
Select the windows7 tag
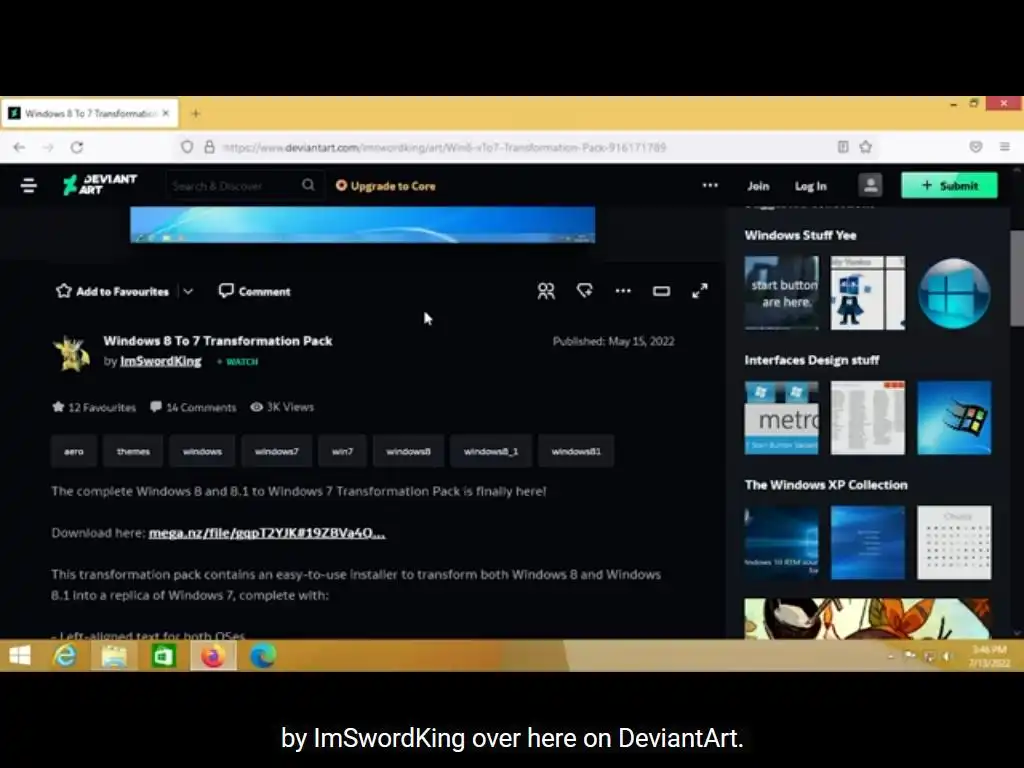[x=276, y=451]
